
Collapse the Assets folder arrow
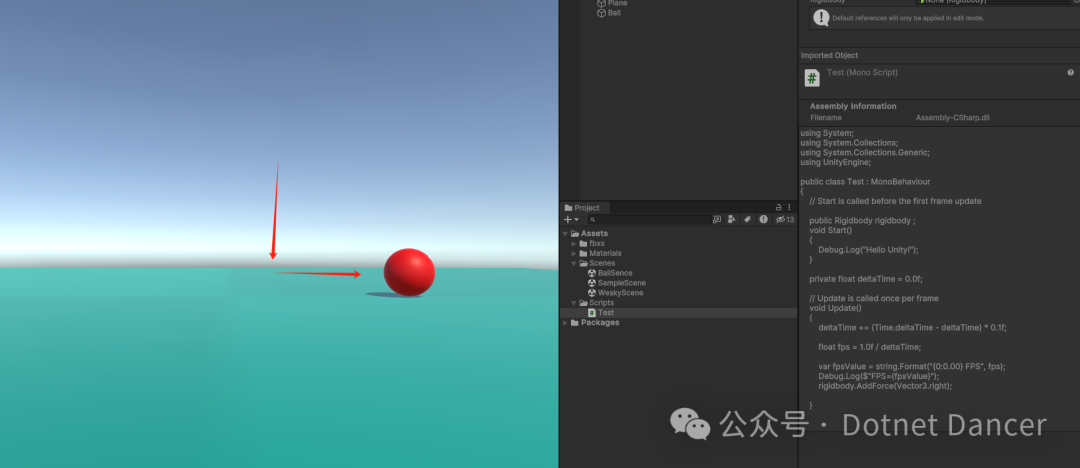pos(566,234)
